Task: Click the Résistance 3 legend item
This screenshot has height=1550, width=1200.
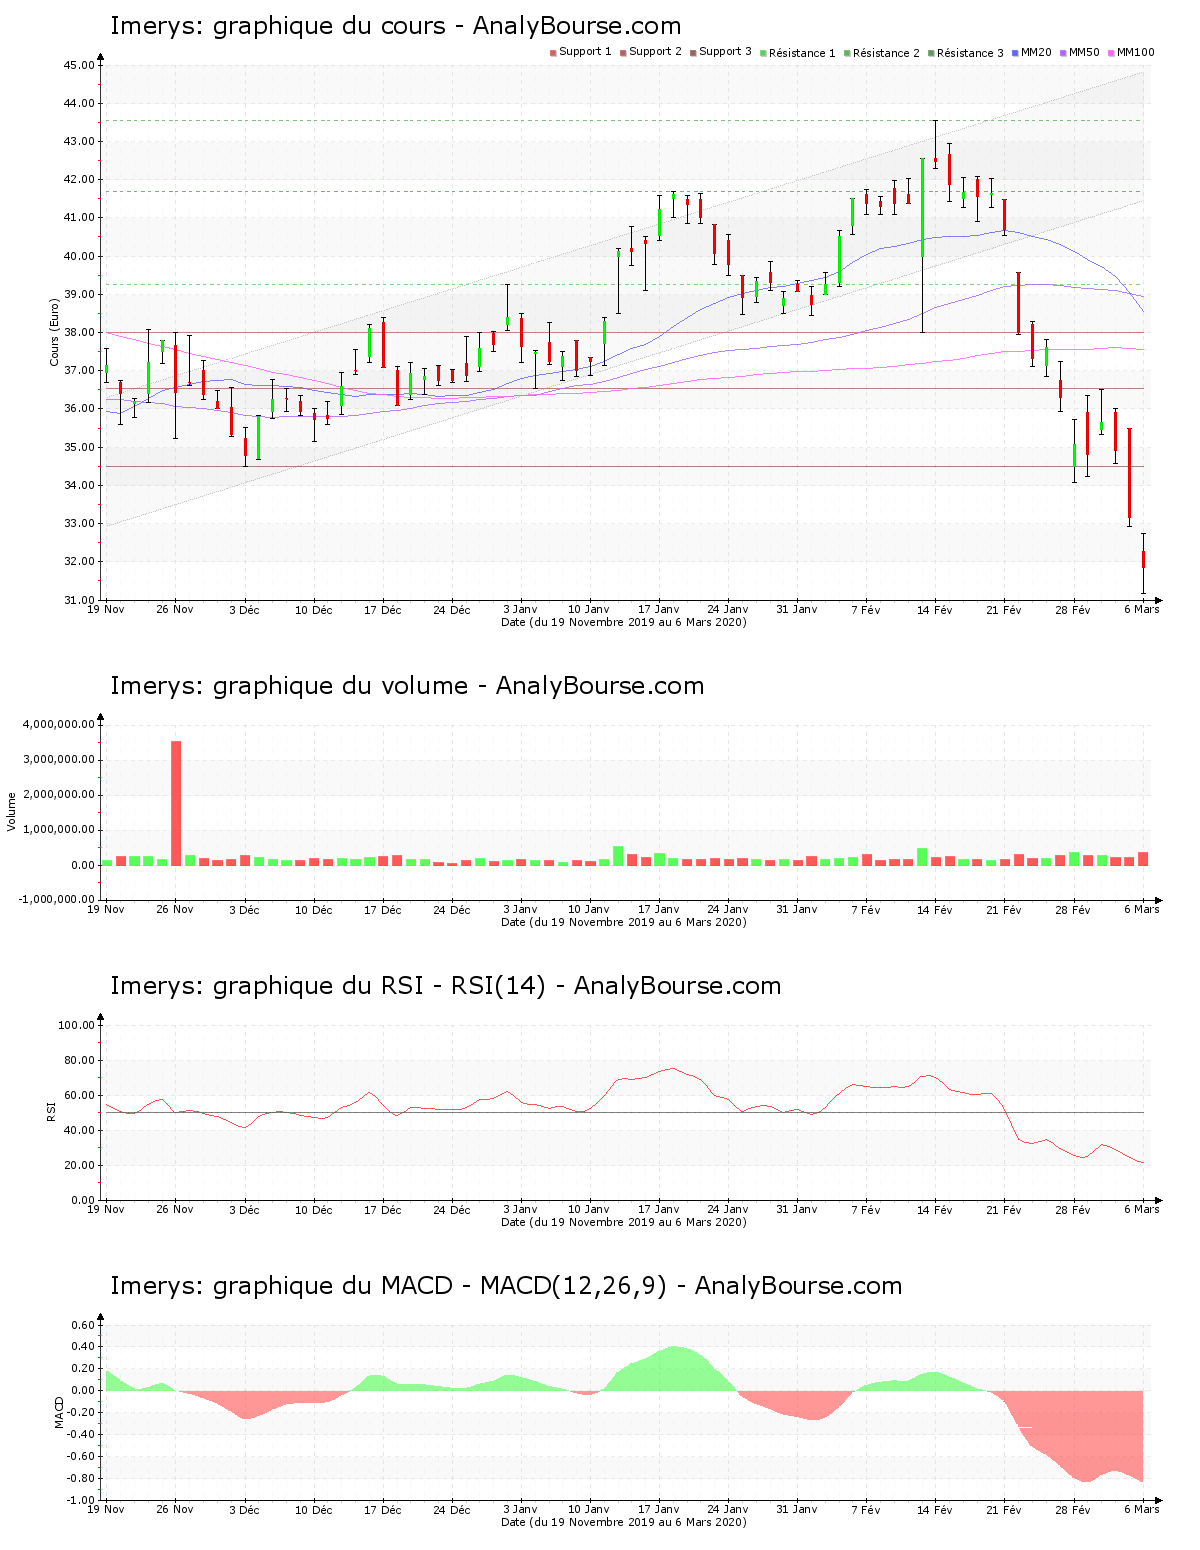Action: point(970,53)
